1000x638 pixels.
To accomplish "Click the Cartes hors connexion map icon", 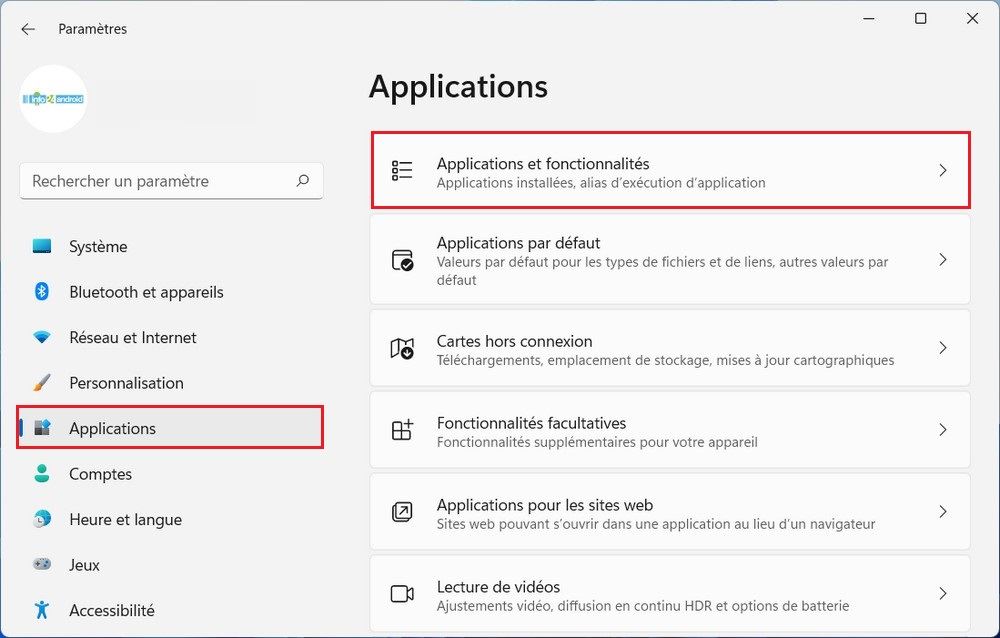I will coord(403,347).
